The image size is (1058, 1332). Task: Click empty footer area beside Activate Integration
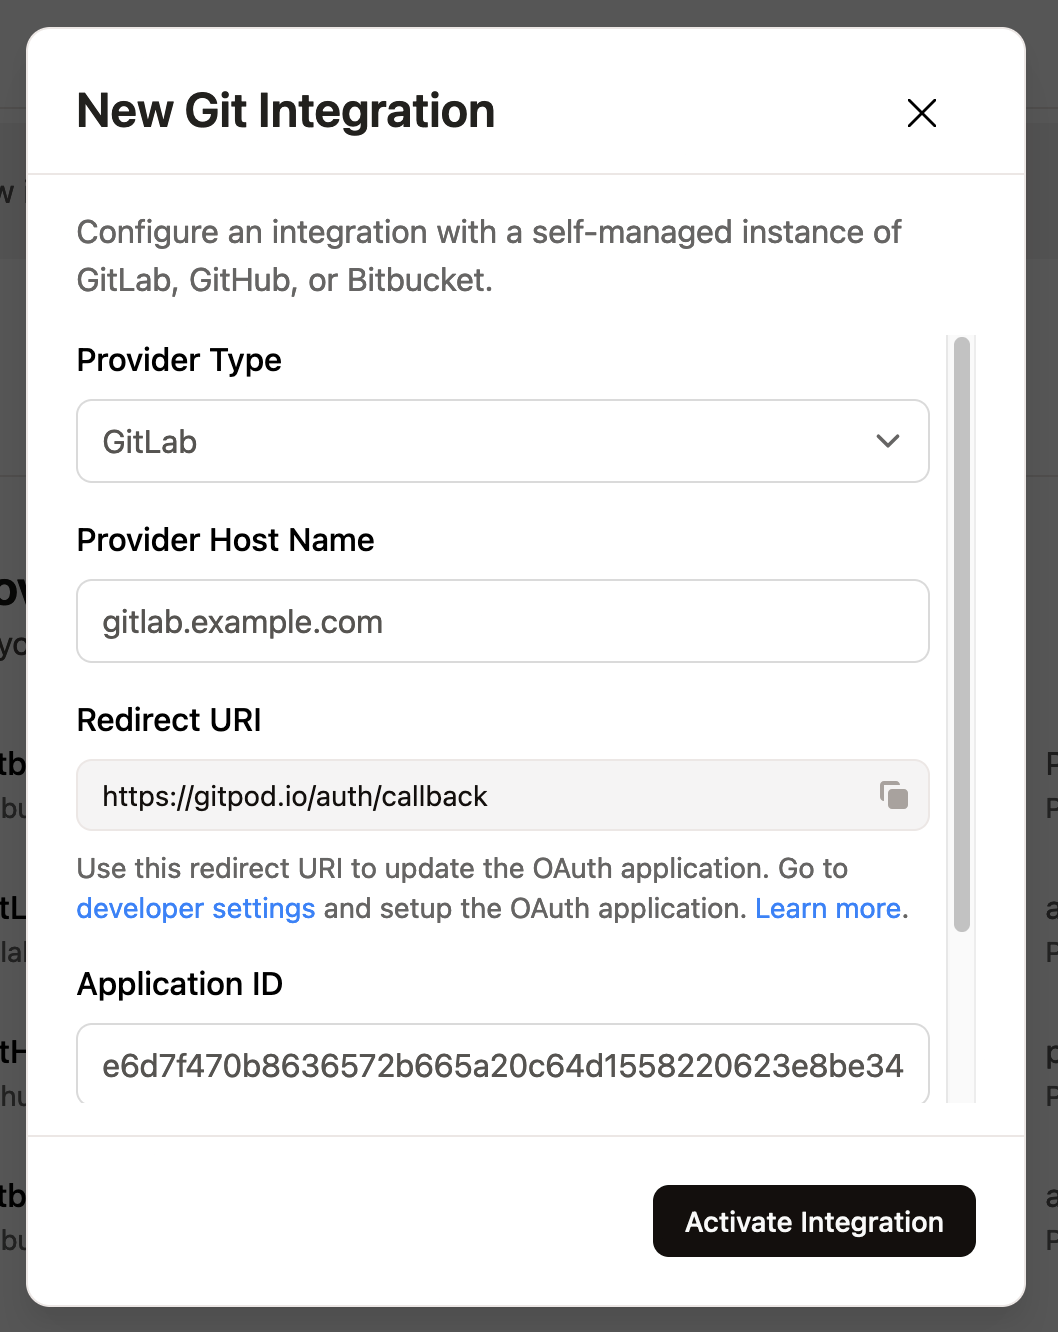click(x=340, y=1221)
